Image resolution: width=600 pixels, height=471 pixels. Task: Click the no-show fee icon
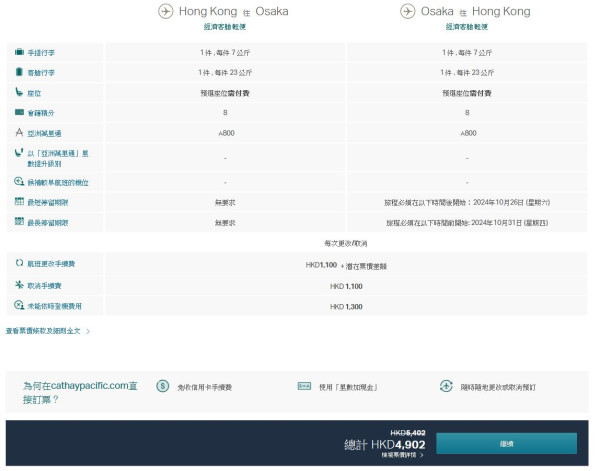click(x=19, y=305)
